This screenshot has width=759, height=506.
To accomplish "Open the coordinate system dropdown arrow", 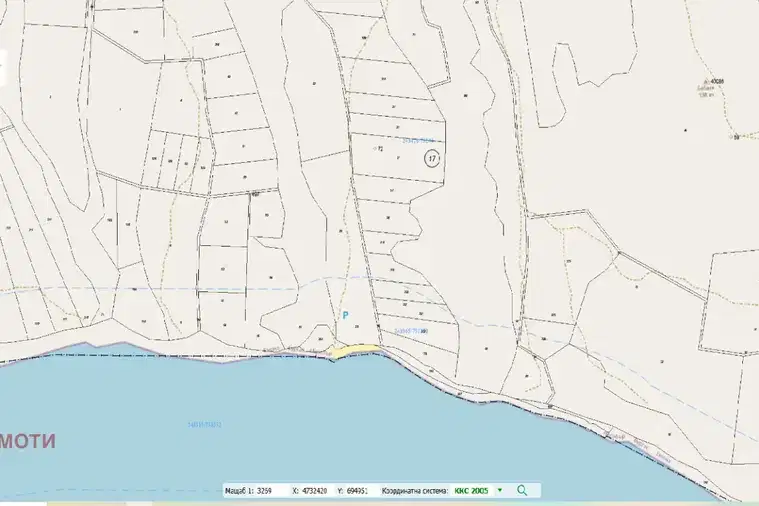I will coord(500,490).
